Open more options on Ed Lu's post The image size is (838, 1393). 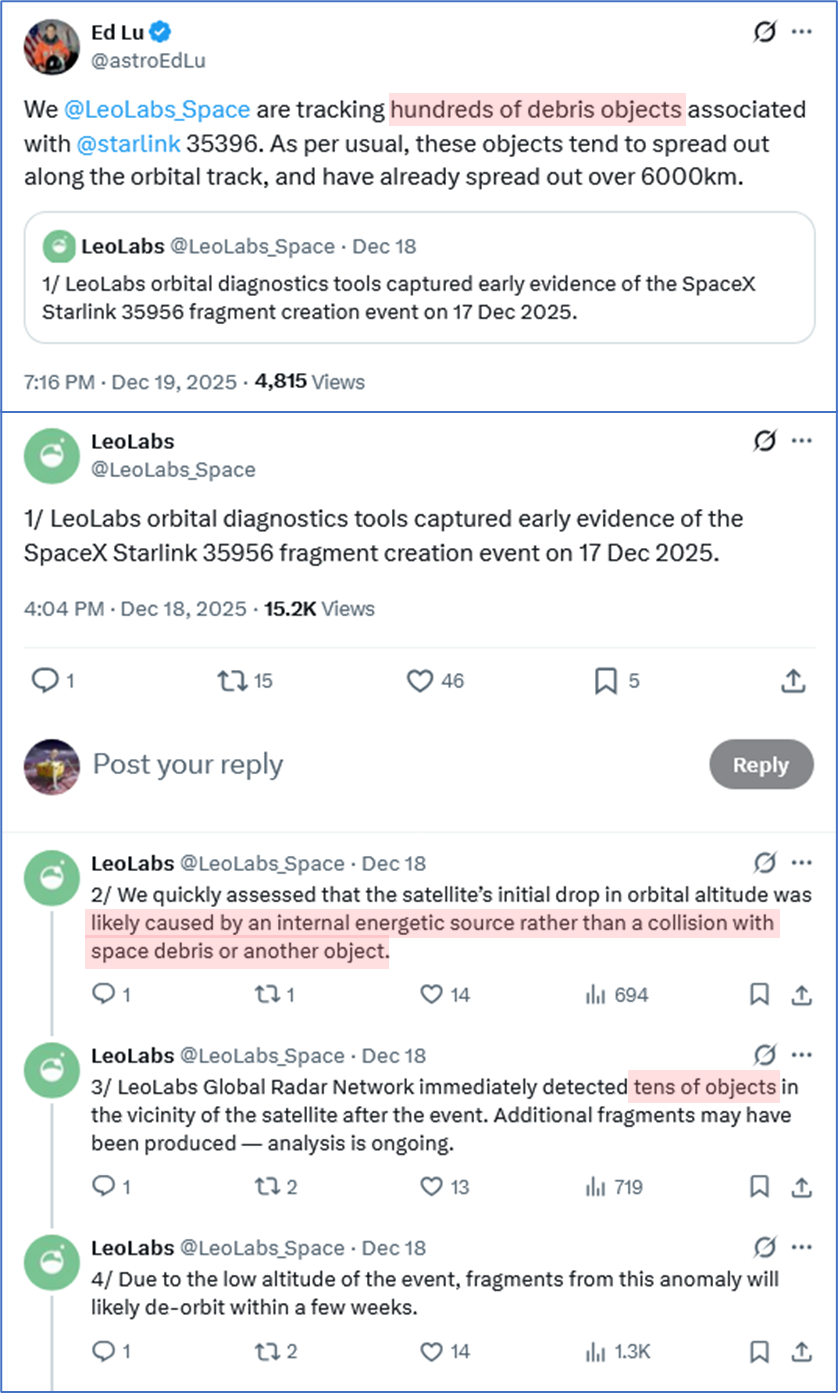[801, 32]
